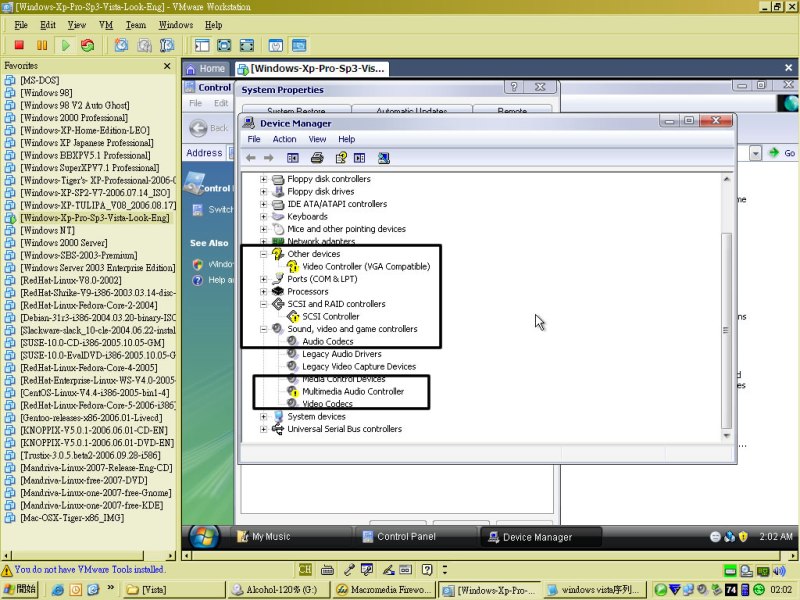This screenshot has height=600, width=800.
Task: Select System devices in the device tree
Action: pyautogui.click(x=316, y=416)
